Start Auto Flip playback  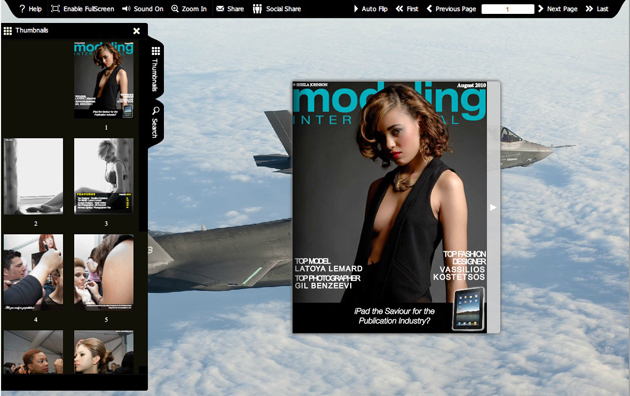coord(356,8)
